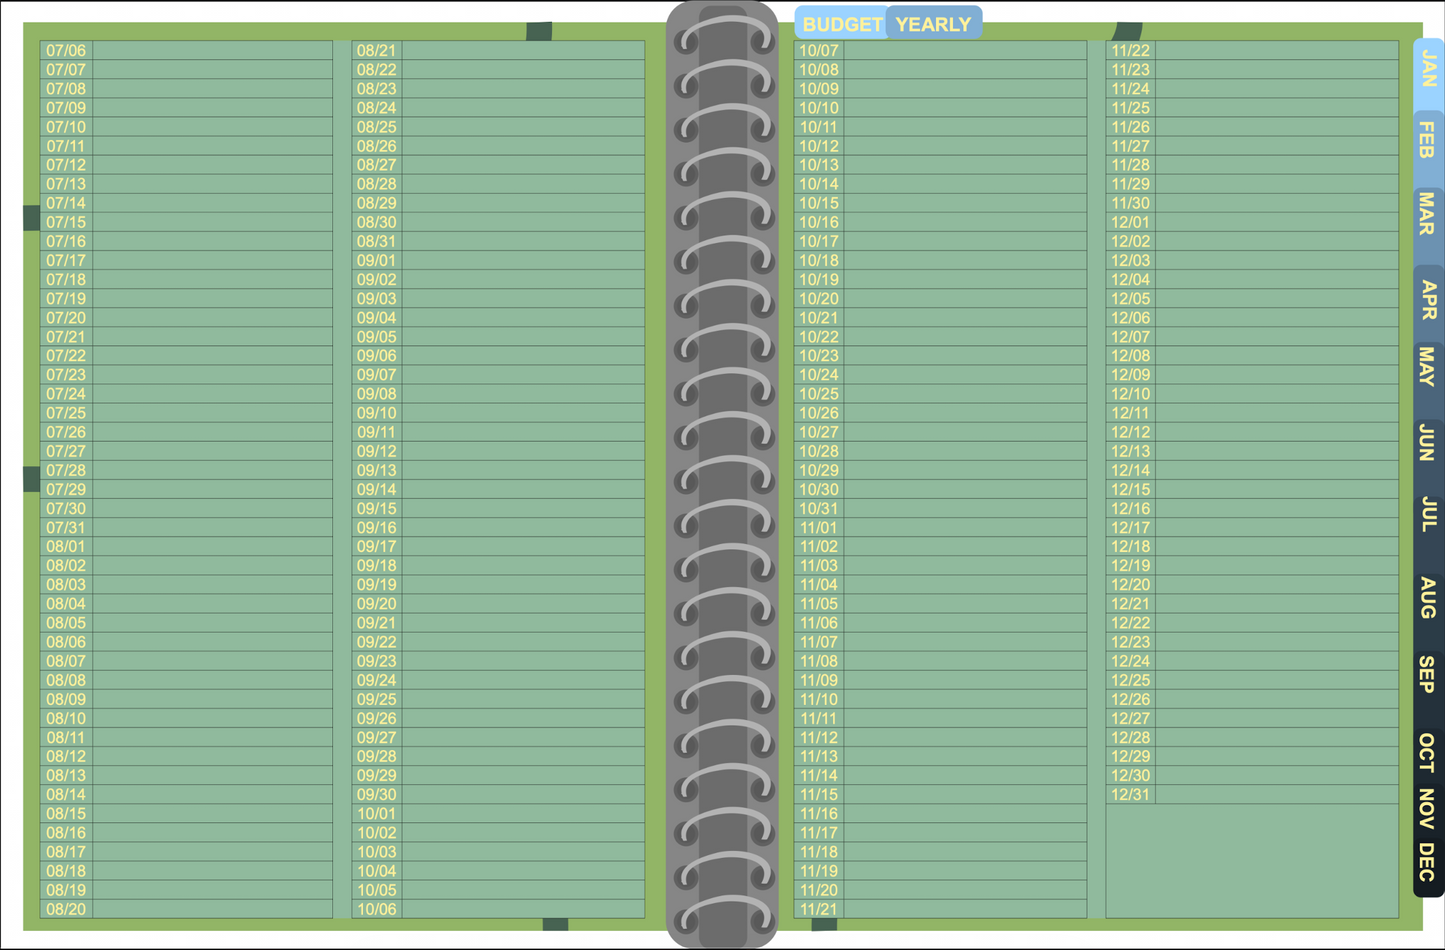Select the 11/21 date entry
Image resolution: width=1445 pixels, height=950 pixels.
coord(819,909)
